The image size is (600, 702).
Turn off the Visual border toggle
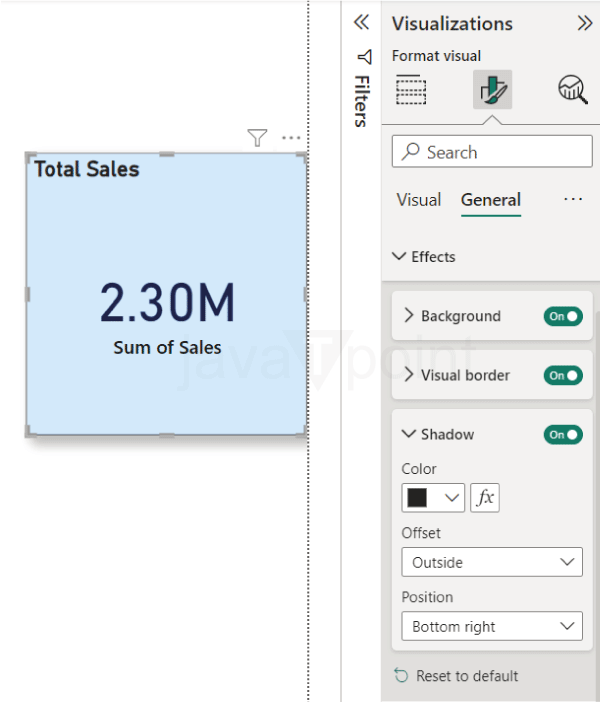(x=563, y=375)
